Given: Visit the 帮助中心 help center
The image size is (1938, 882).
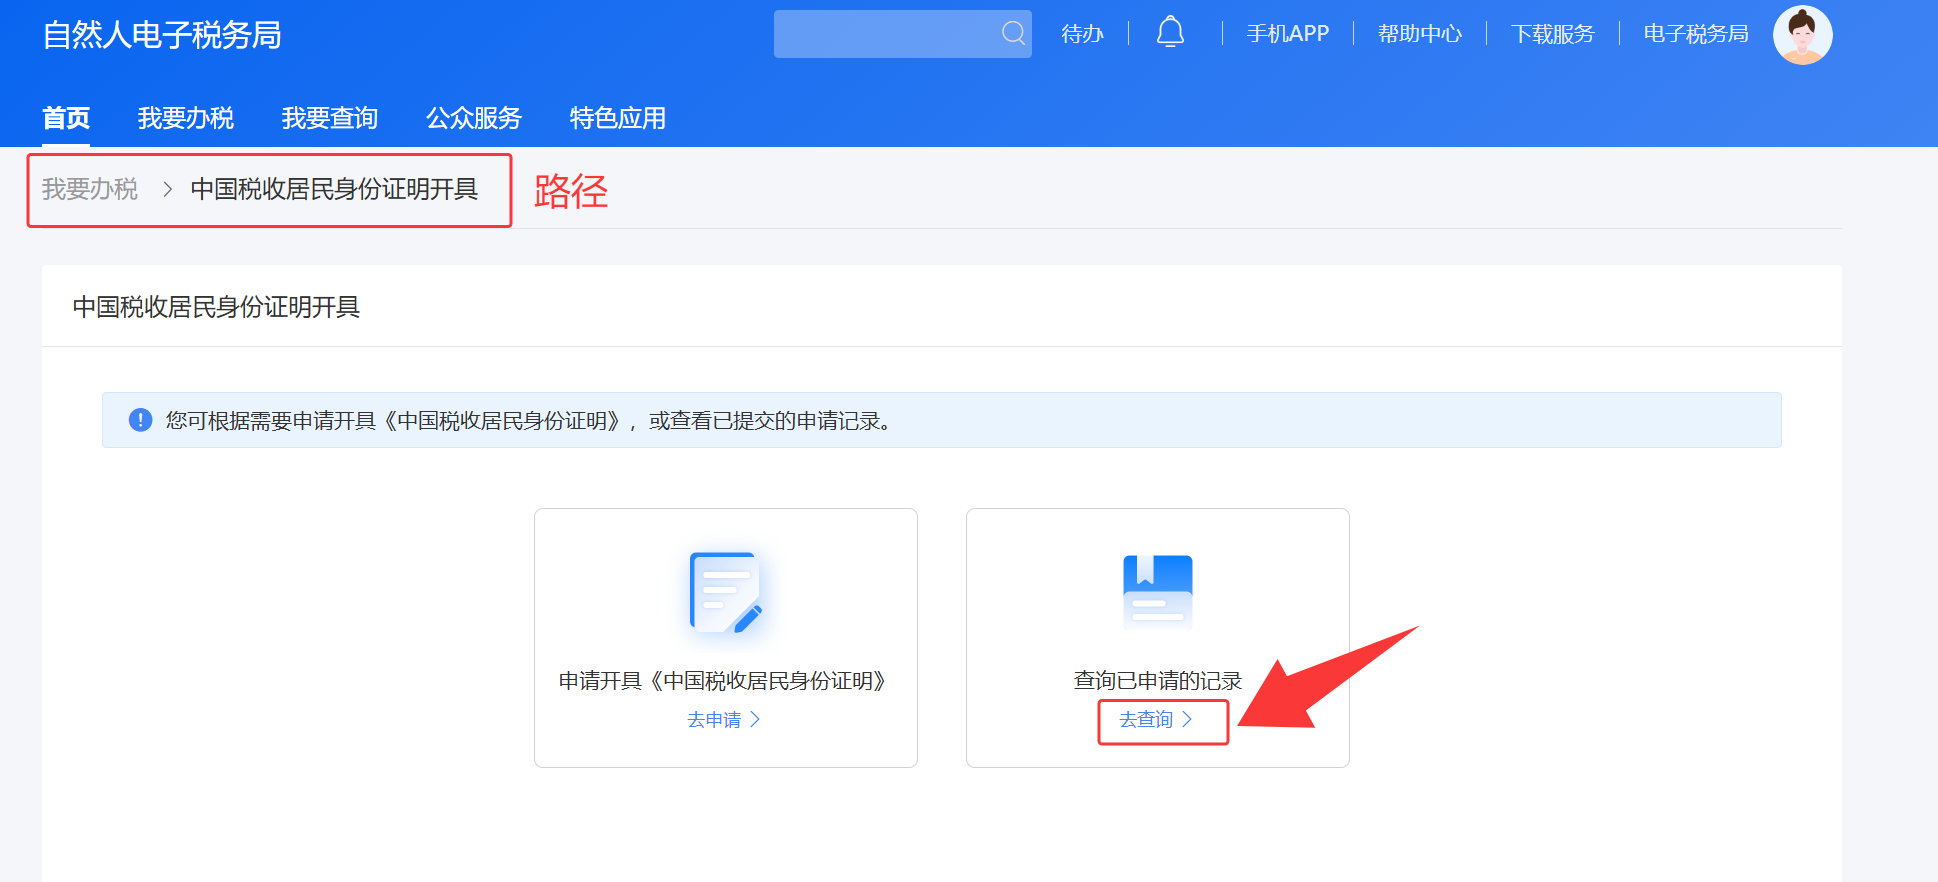Looking at the screenshot, I should point(1419,34).
